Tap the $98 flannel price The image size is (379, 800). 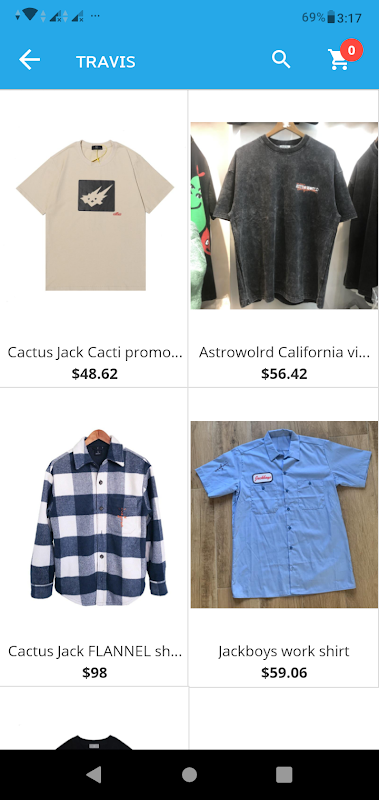tap(95, 673)
